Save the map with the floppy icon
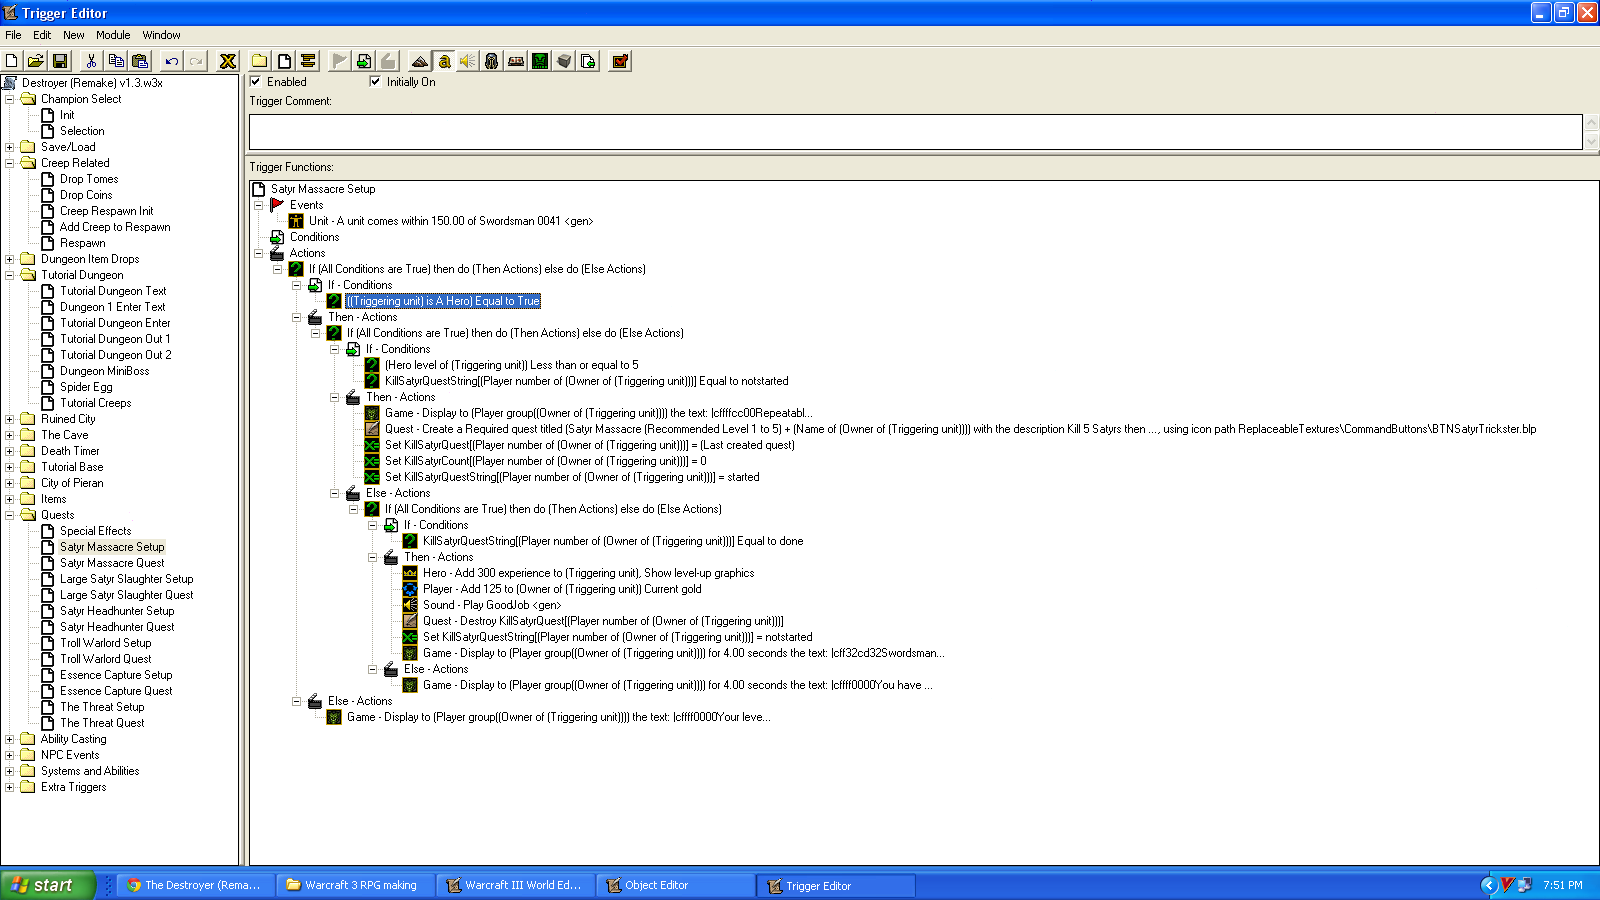The image size is (1600, 900). [x=60, y=61]
